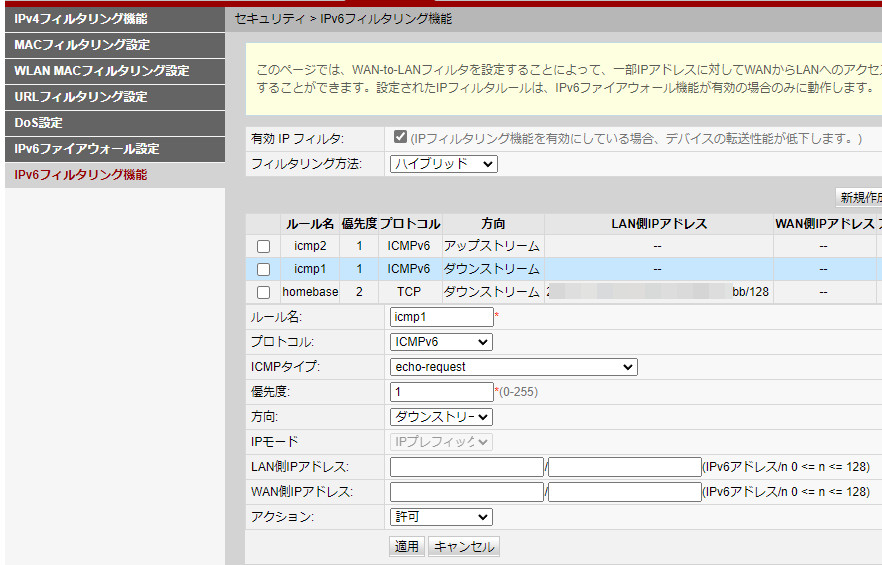
Task: Open フィルタリング方法 dropdown showing ハイブリッド
Action: pos(444,164)
